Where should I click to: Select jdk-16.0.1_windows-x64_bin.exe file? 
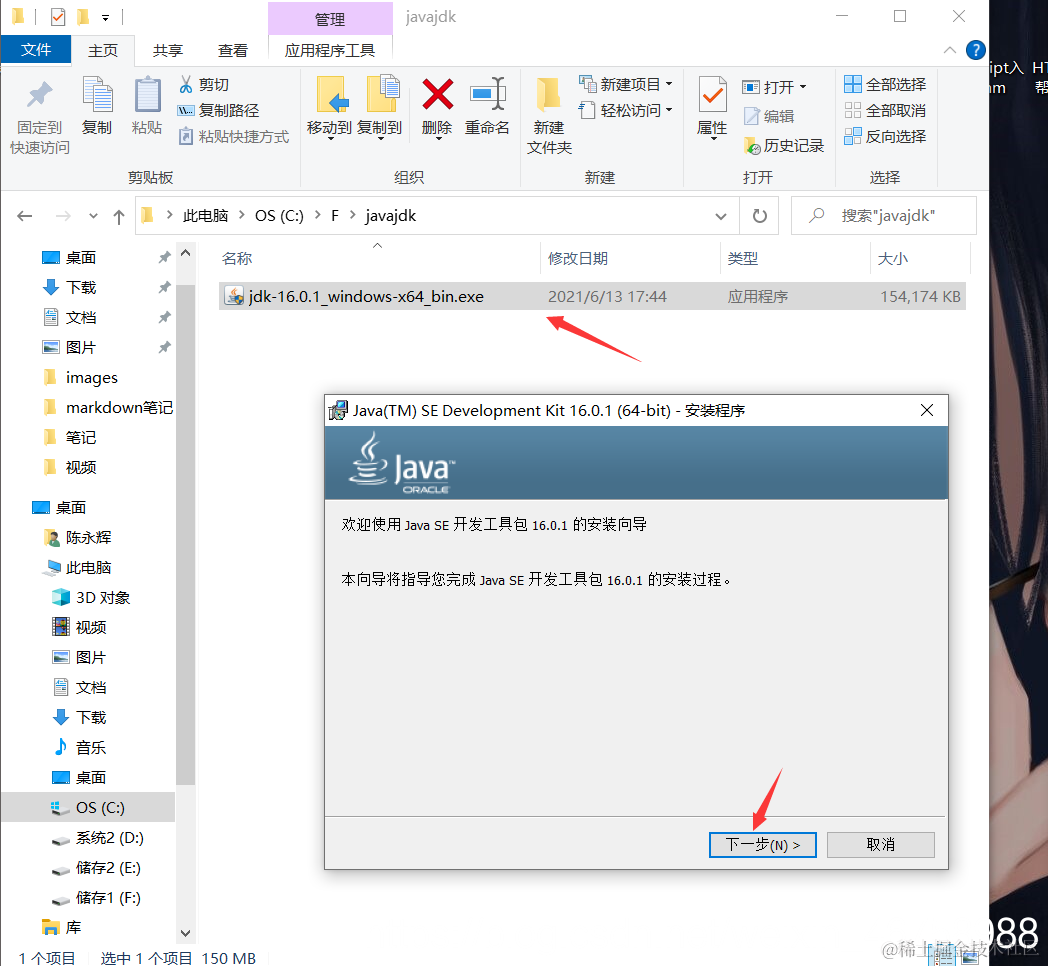pos(592,296)
